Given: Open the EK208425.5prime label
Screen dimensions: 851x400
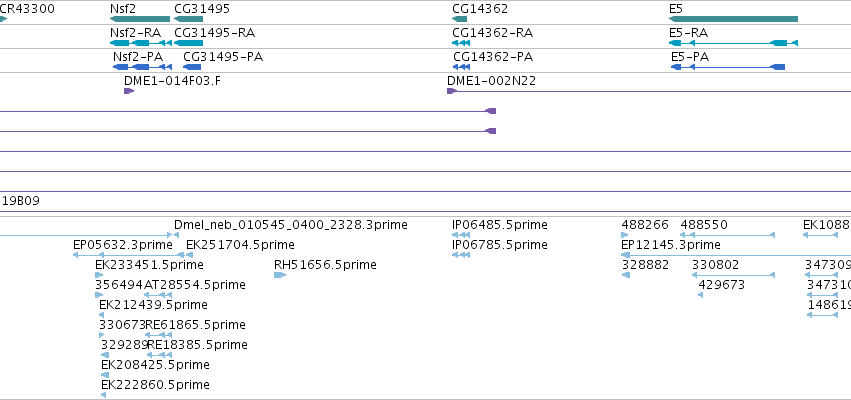Looking at the screenshot, I should 155,365.
